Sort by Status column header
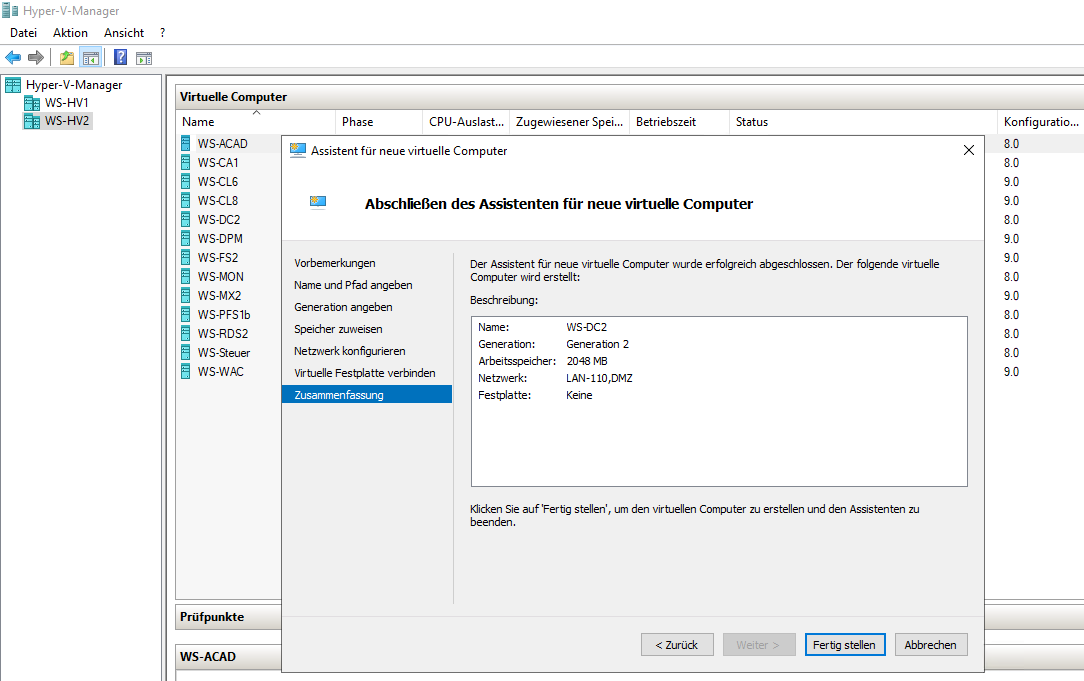 (x=863, y=122)
